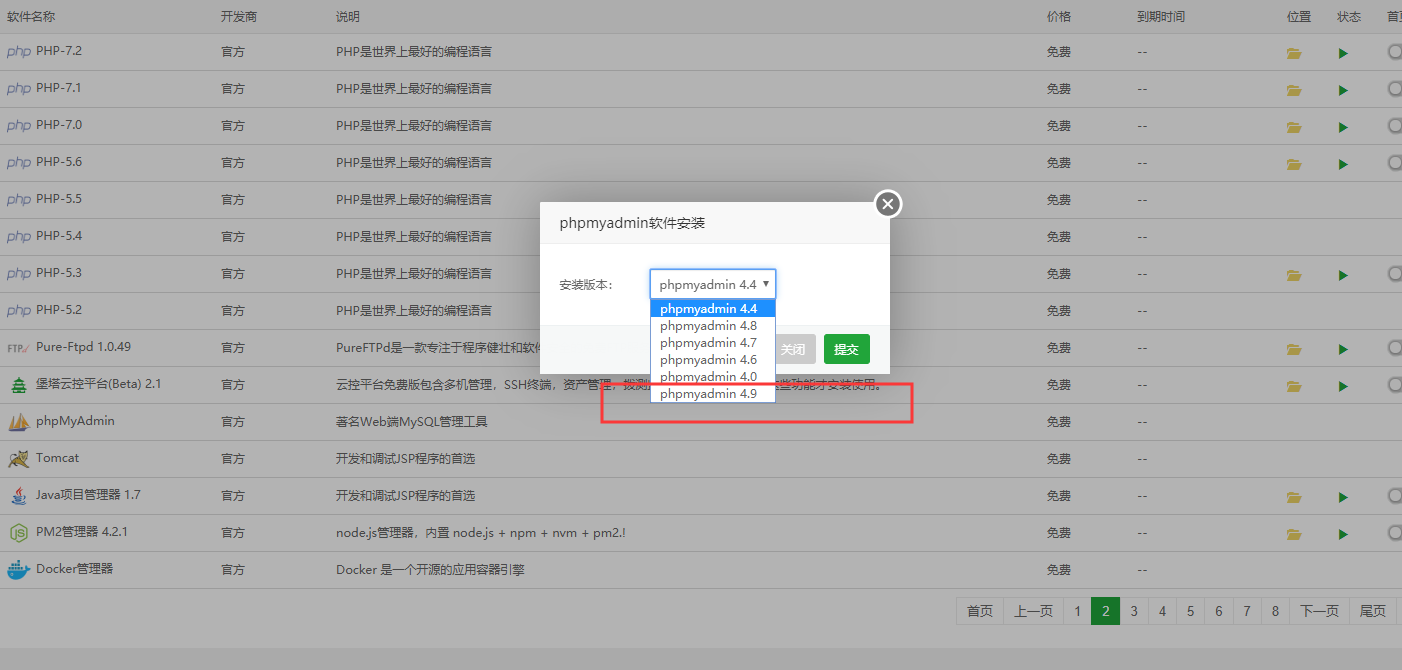Image resolution: width=1402 pixels, height=670 pixels.
Task: Close the phpmyadmin install dialog with X
Action: (888, 204)
